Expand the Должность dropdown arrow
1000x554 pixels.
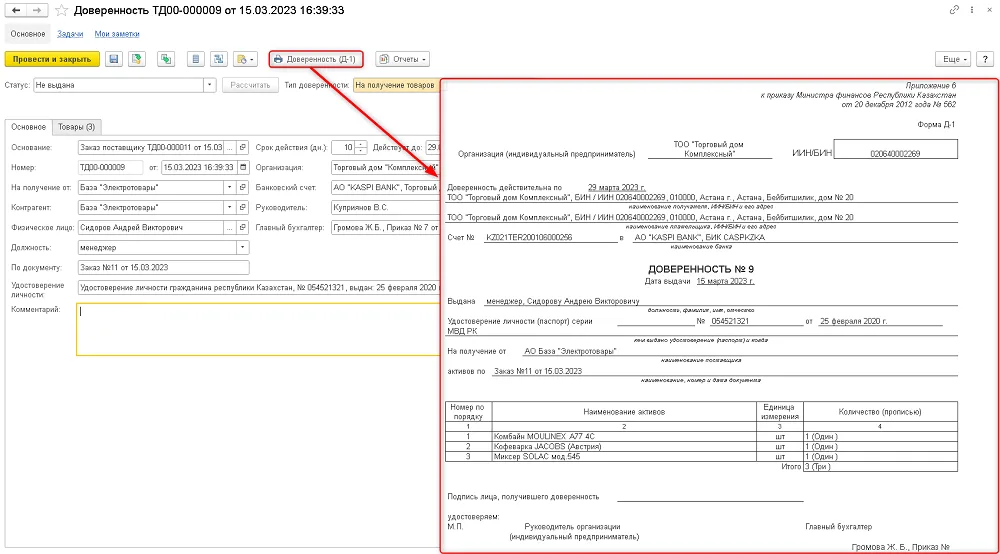(242, 247)
